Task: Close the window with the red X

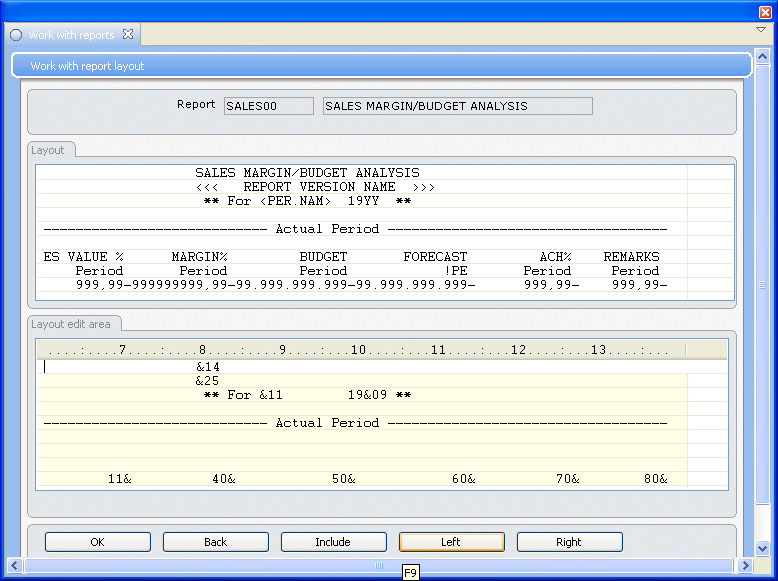Action: pos(765,11)
